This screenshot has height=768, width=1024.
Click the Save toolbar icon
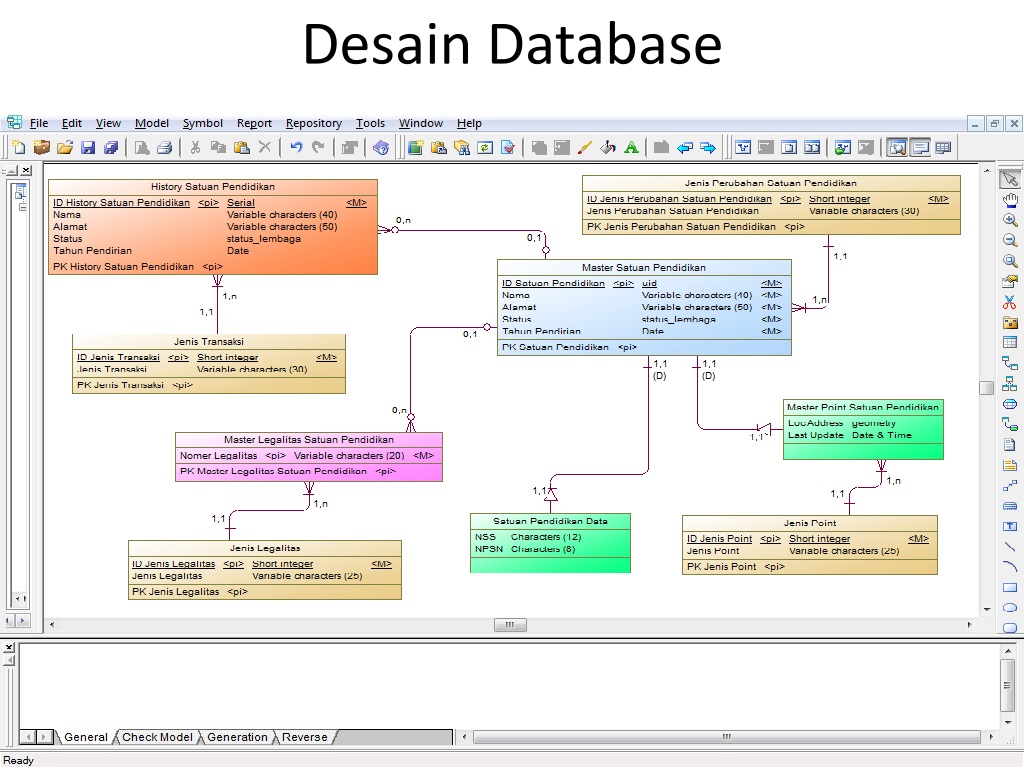click(88, 147)
